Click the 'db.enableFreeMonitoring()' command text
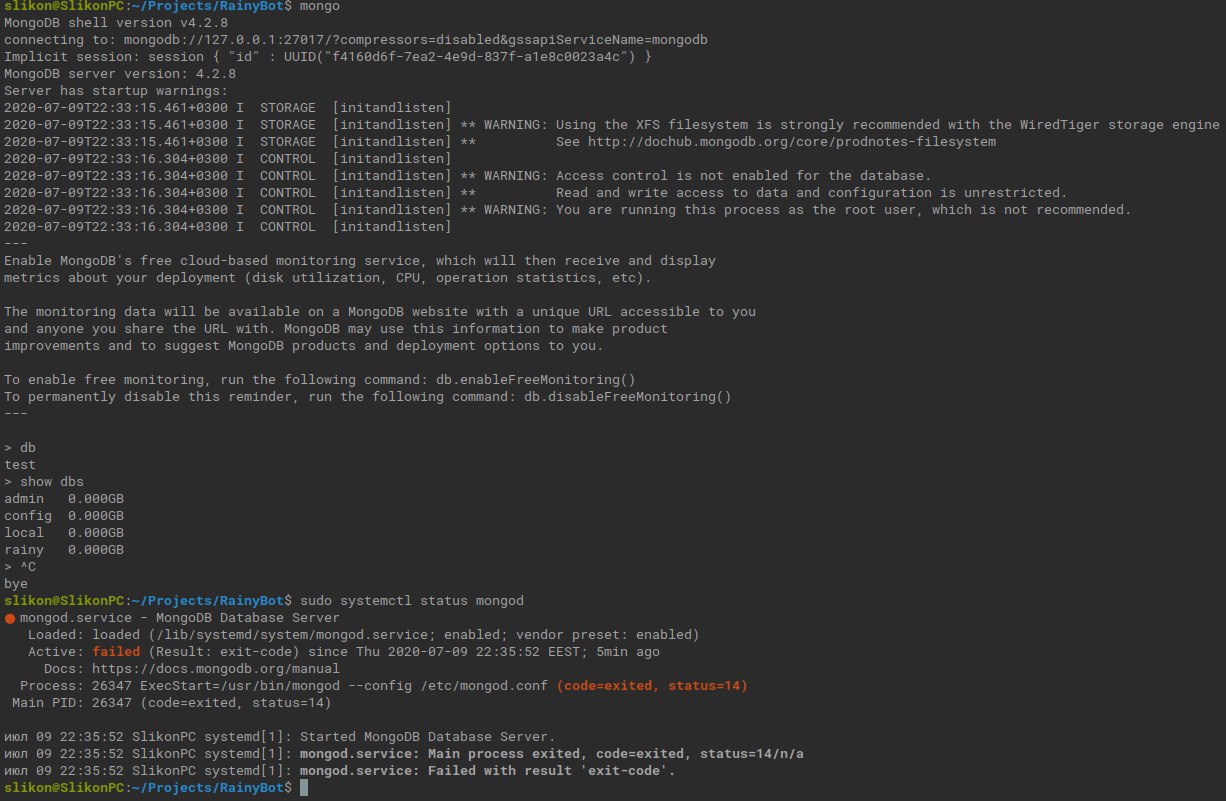The height and width of the screenshot is (801, 1226). pyautogui.click(x=536, y=380)
